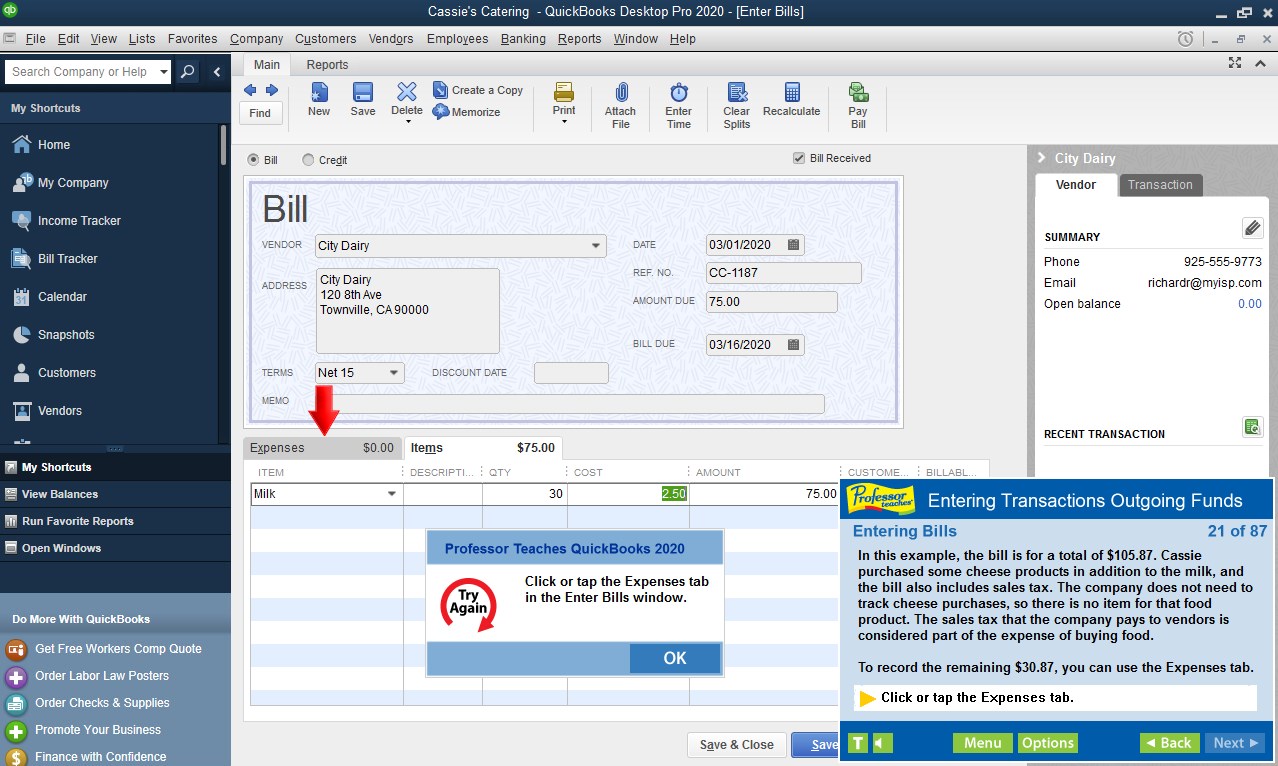Open search scope dropdown arrow
Image resolution: width=1278 pixels, height=766 pixels.
click(164, 72)
